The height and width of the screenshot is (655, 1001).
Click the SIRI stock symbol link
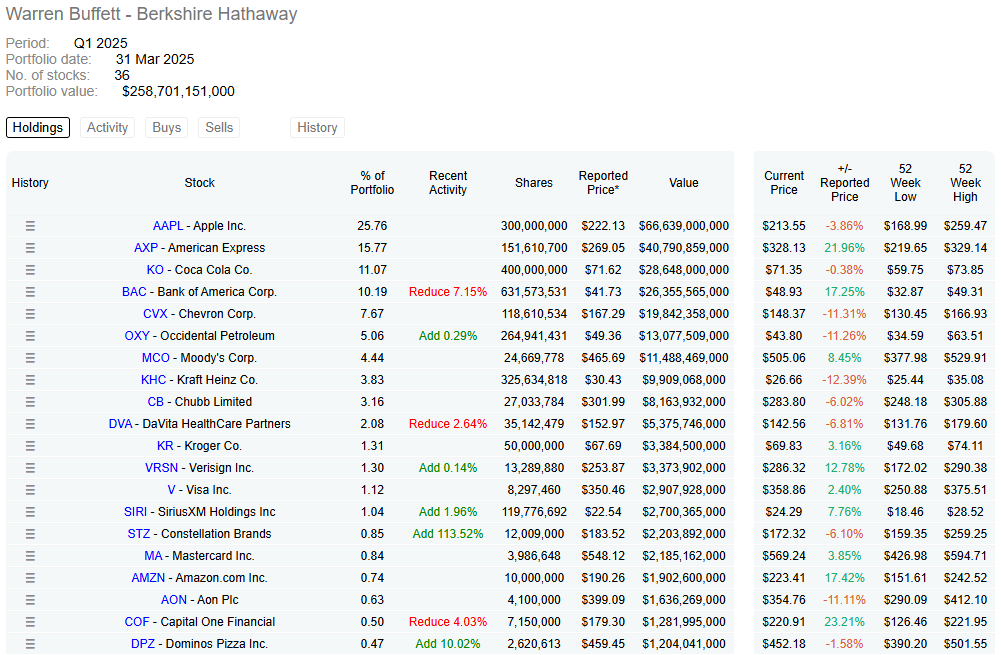click(x=136, y=512)
